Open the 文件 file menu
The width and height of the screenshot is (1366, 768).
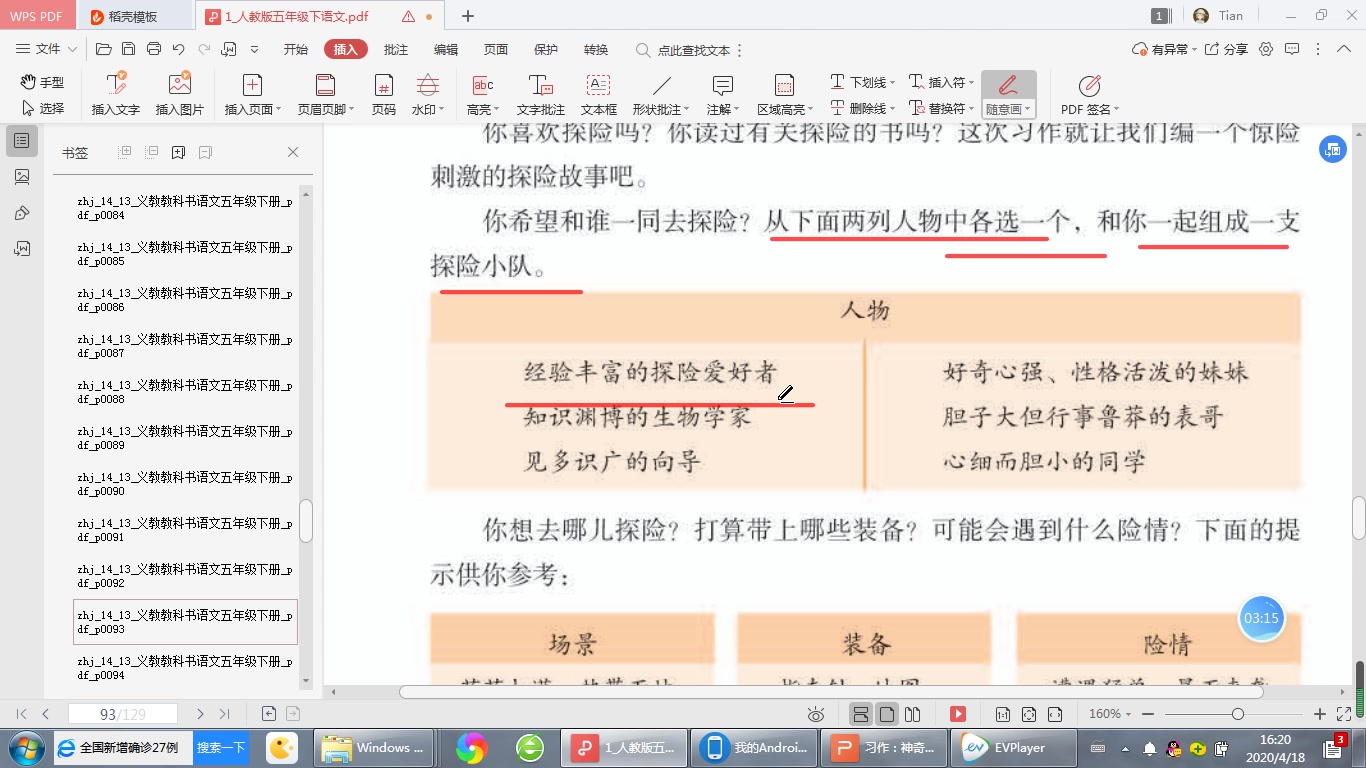pyautogui.click(x=47, y=49)
